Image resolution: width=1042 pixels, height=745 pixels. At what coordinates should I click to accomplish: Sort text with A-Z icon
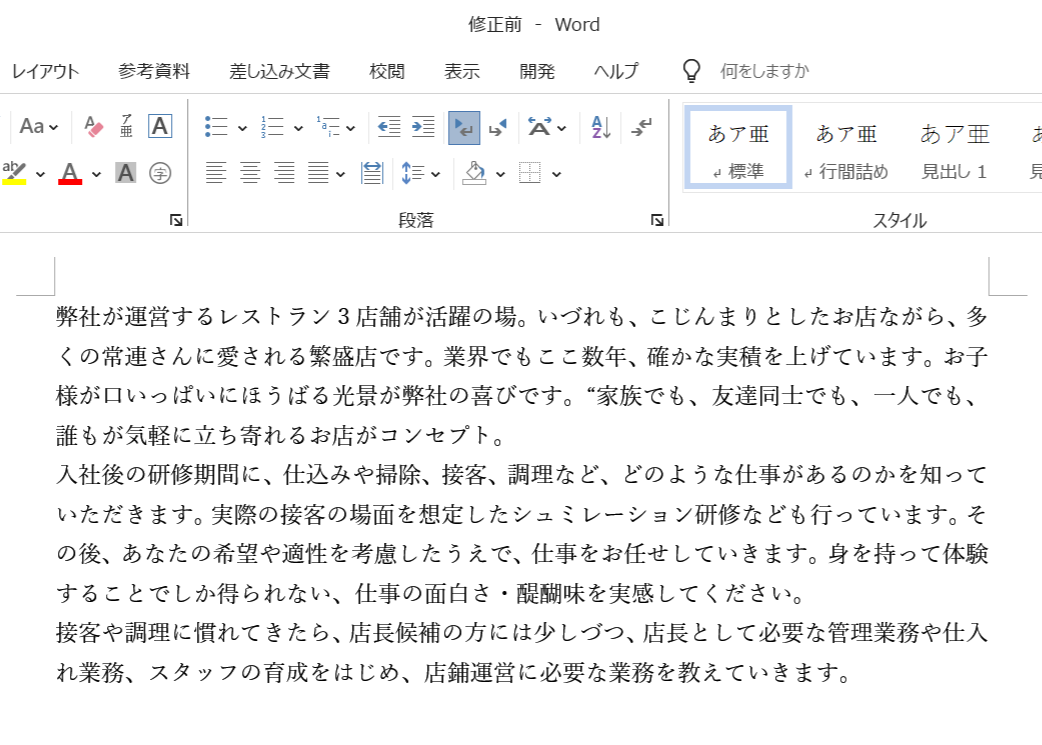[601, 127]
